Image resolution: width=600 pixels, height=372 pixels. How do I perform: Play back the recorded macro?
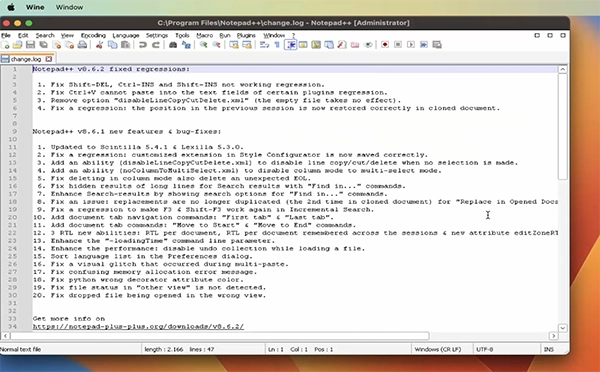(411, 45)
